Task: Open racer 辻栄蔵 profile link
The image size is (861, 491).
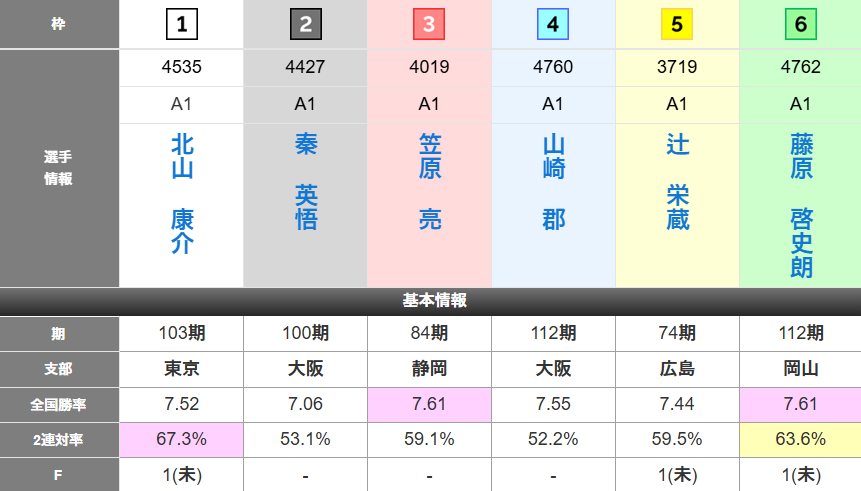Action: [x=677, y=181]
